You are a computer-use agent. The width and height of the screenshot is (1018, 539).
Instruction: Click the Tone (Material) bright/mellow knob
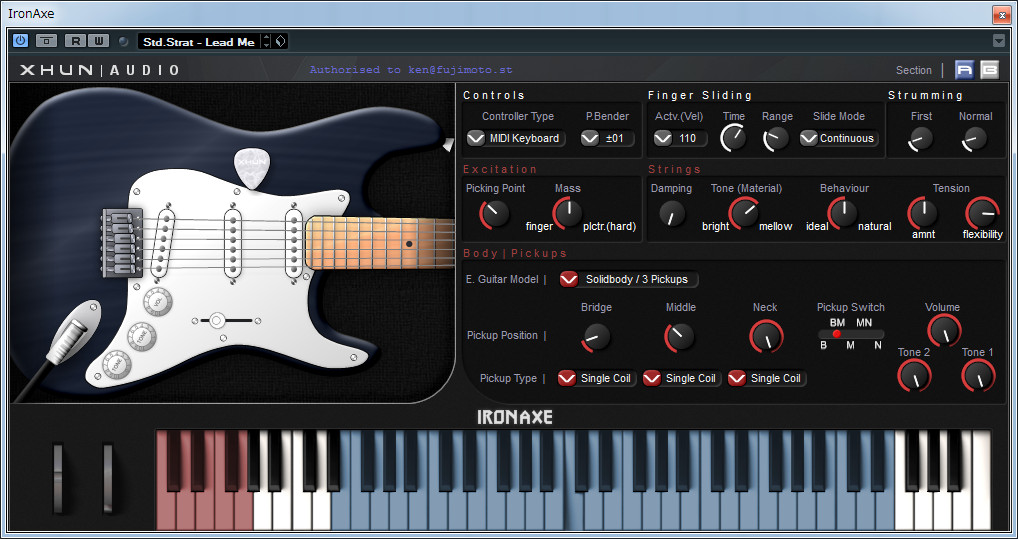(x=744, y=213)
